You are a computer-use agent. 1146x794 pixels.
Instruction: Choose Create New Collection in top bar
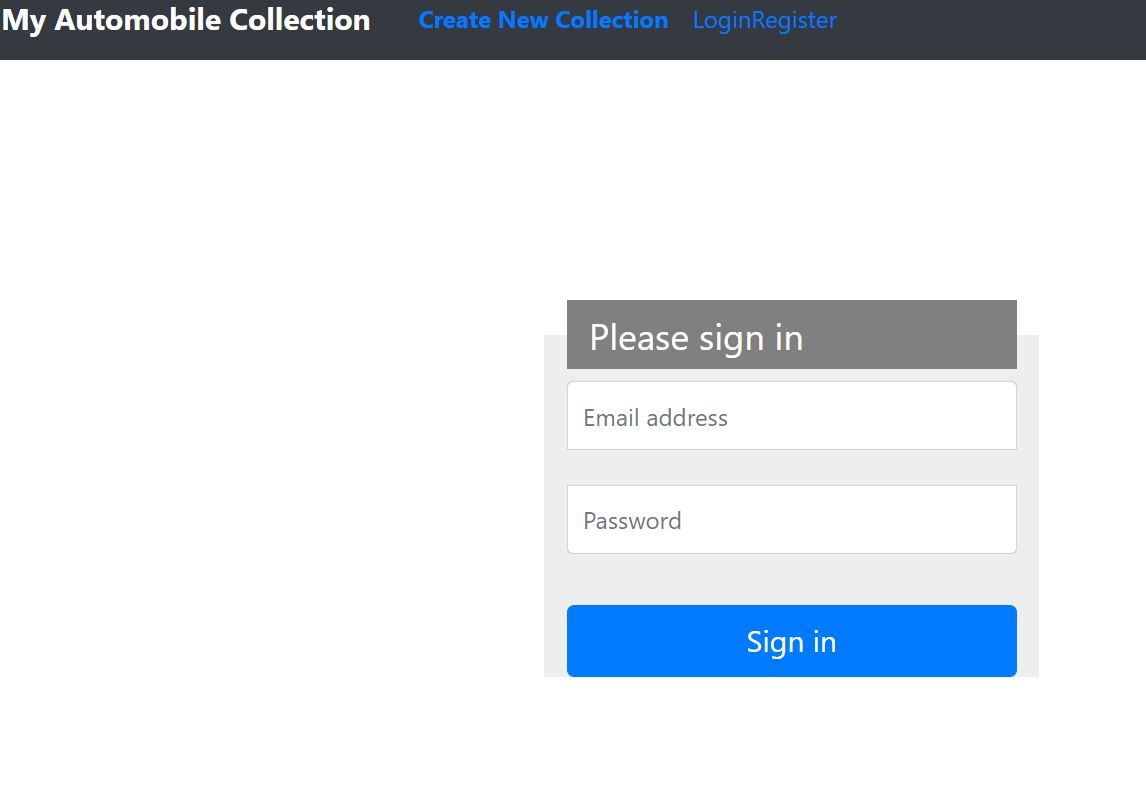tap(543, 20)
